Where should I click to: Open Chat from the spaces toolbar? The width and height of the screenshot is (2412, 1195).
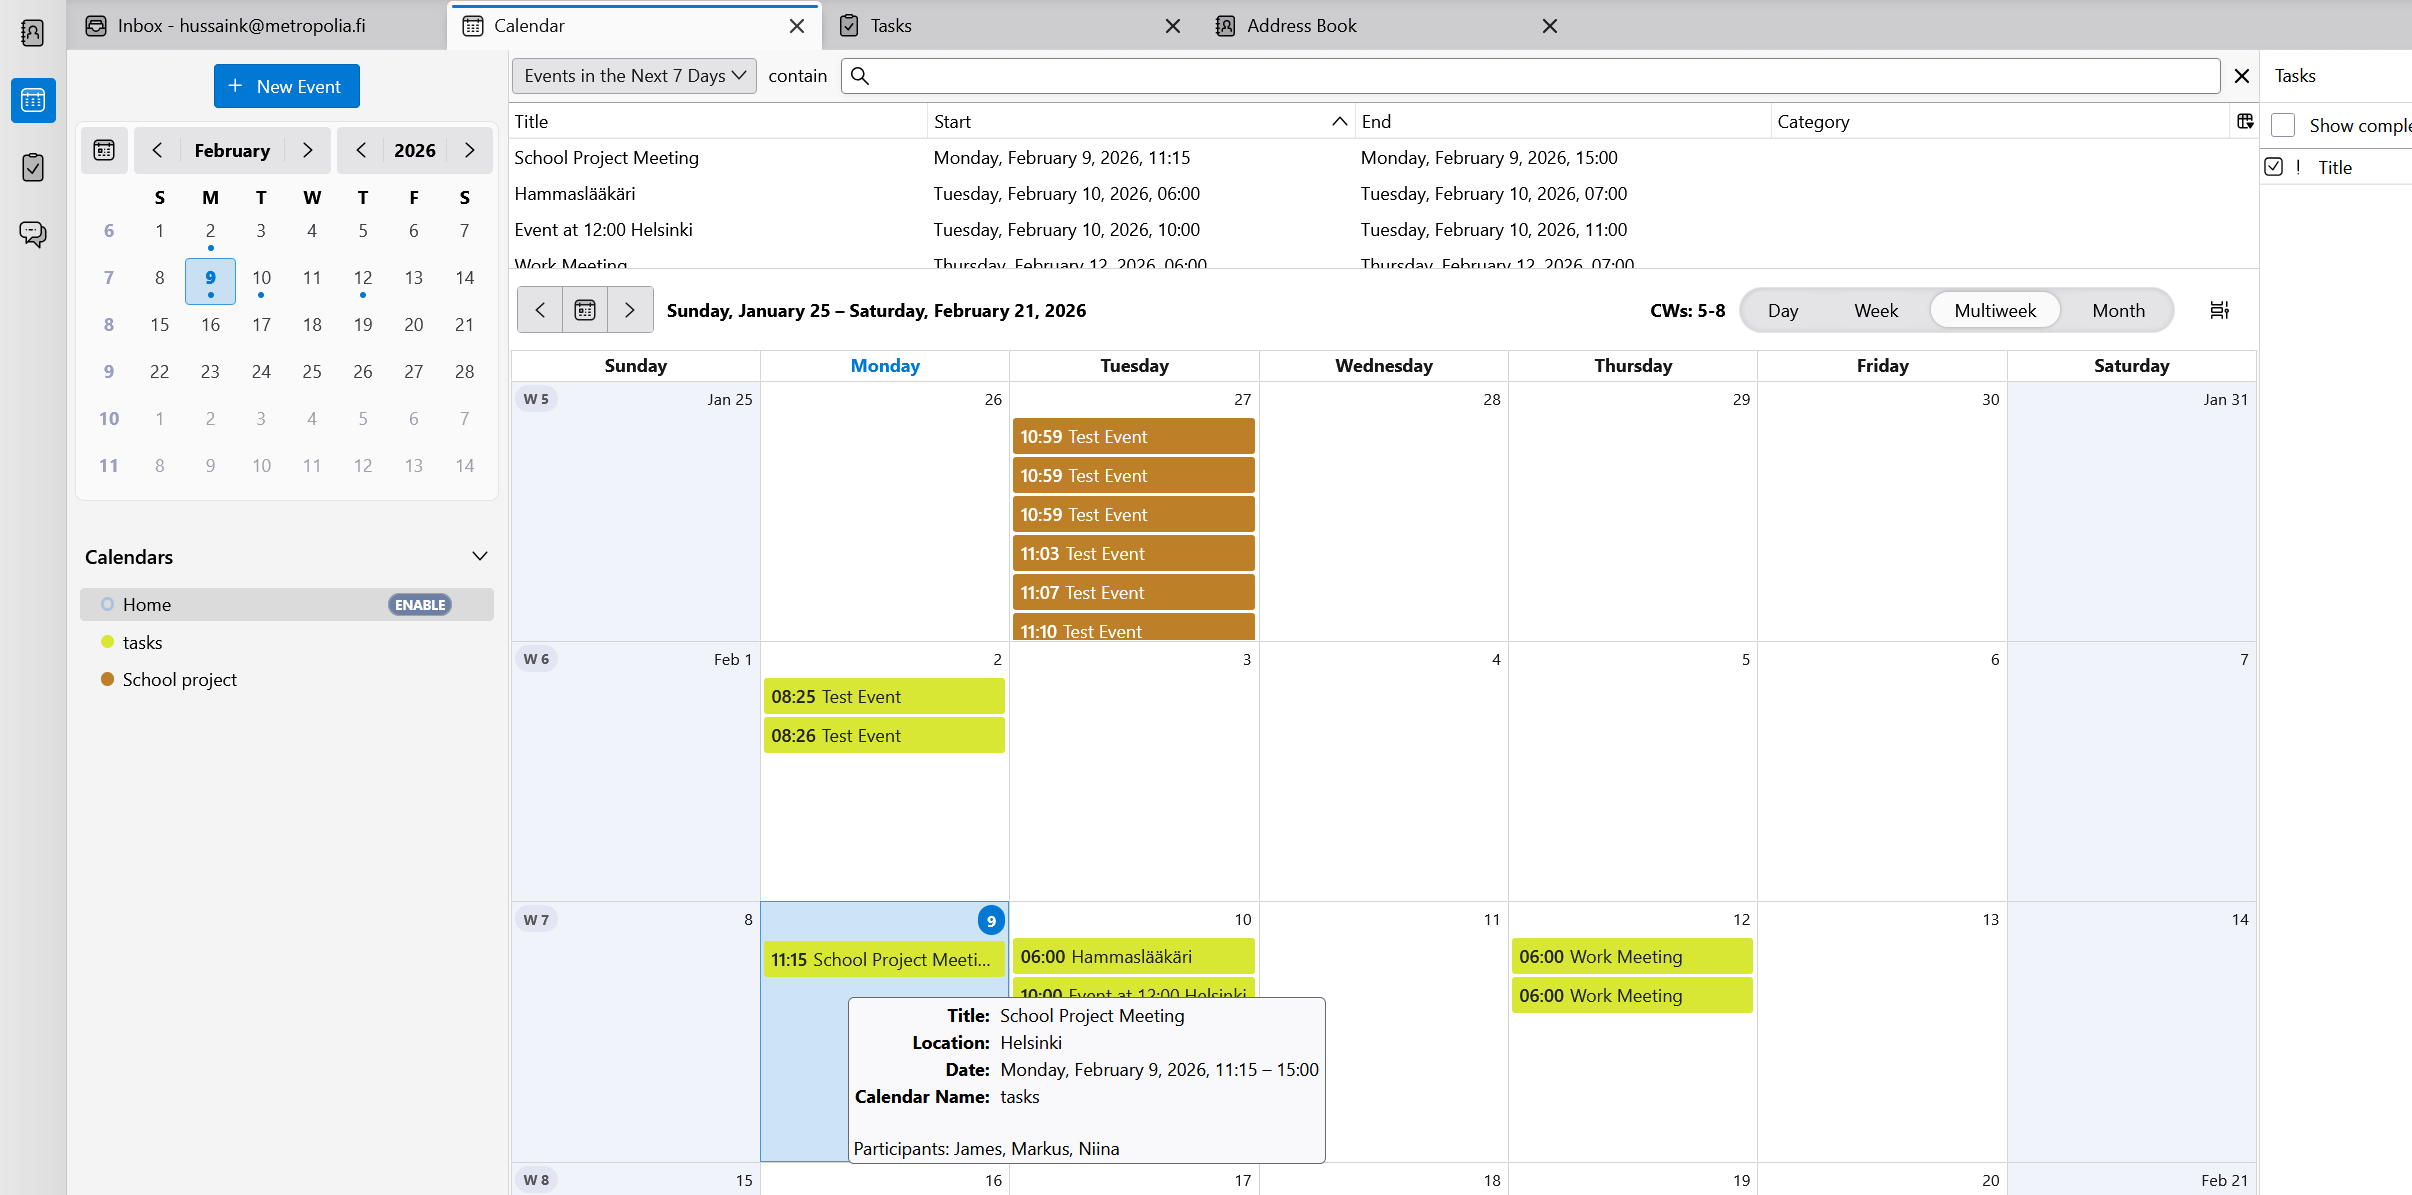33,234
